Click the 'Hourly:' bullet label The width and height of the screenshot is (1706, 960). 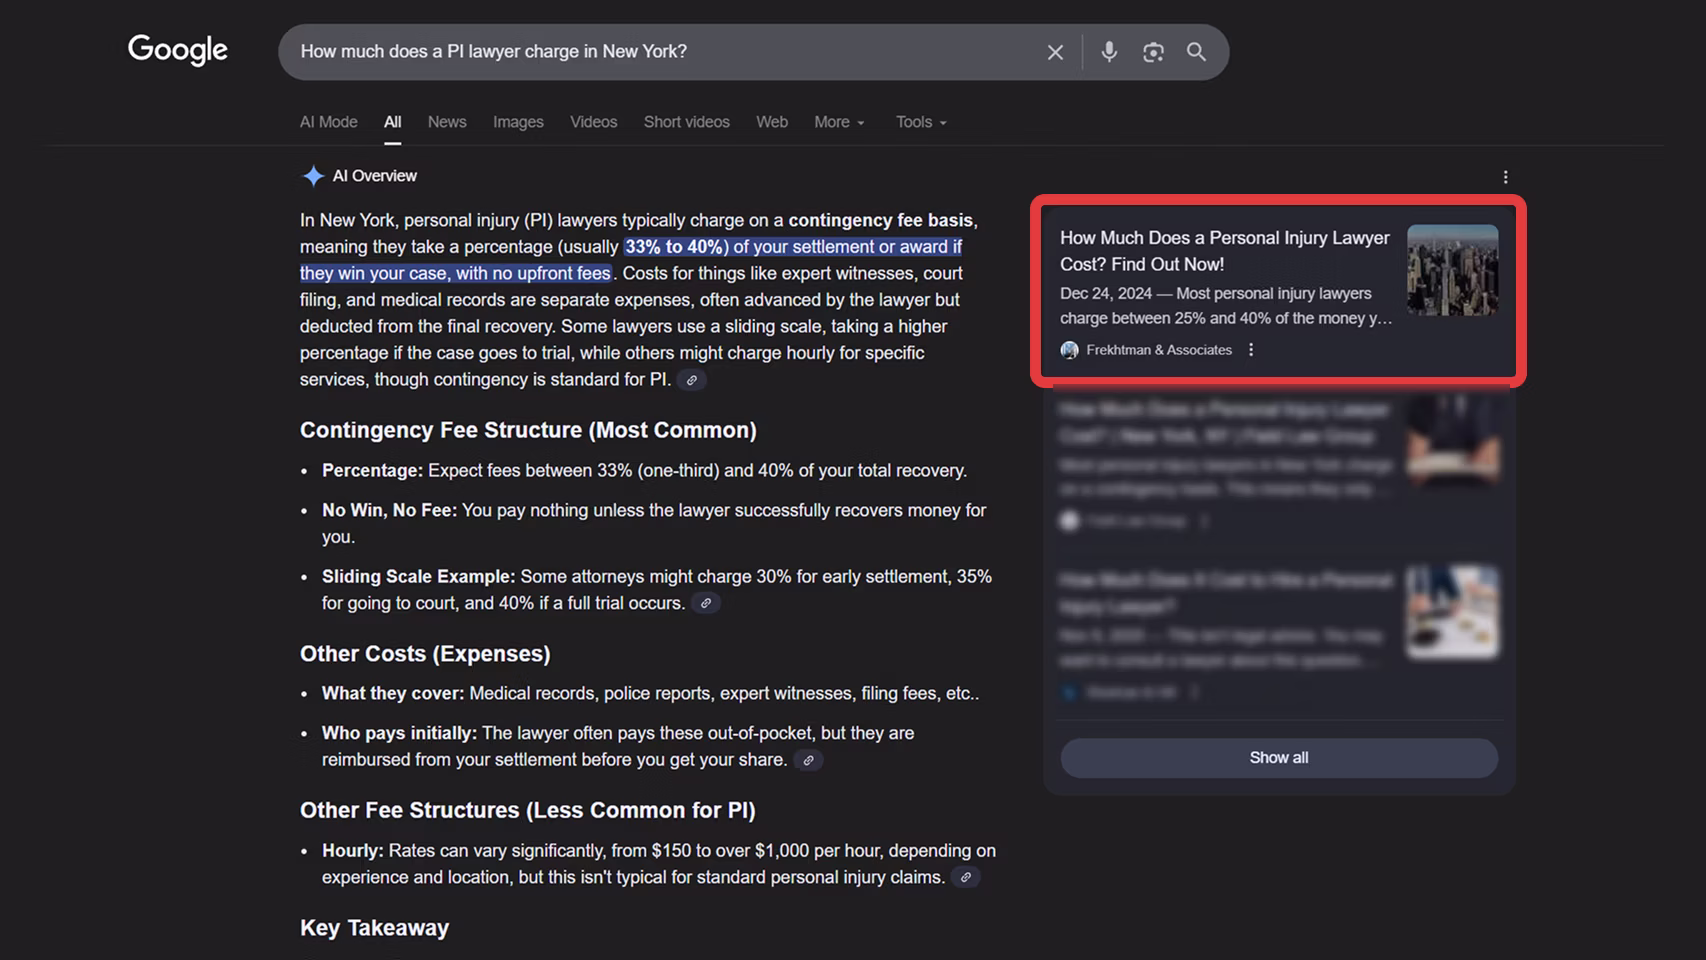pos(352,851)
